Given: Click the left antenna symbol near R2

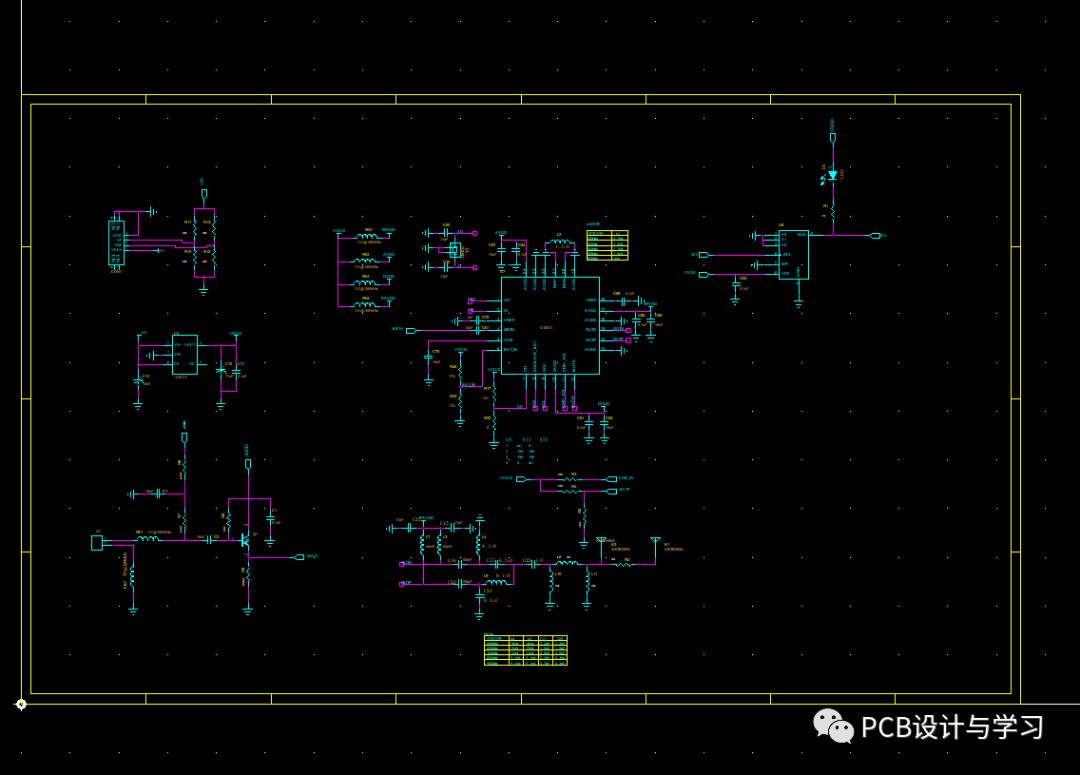Looking at the screenshot, I should 601,542.
